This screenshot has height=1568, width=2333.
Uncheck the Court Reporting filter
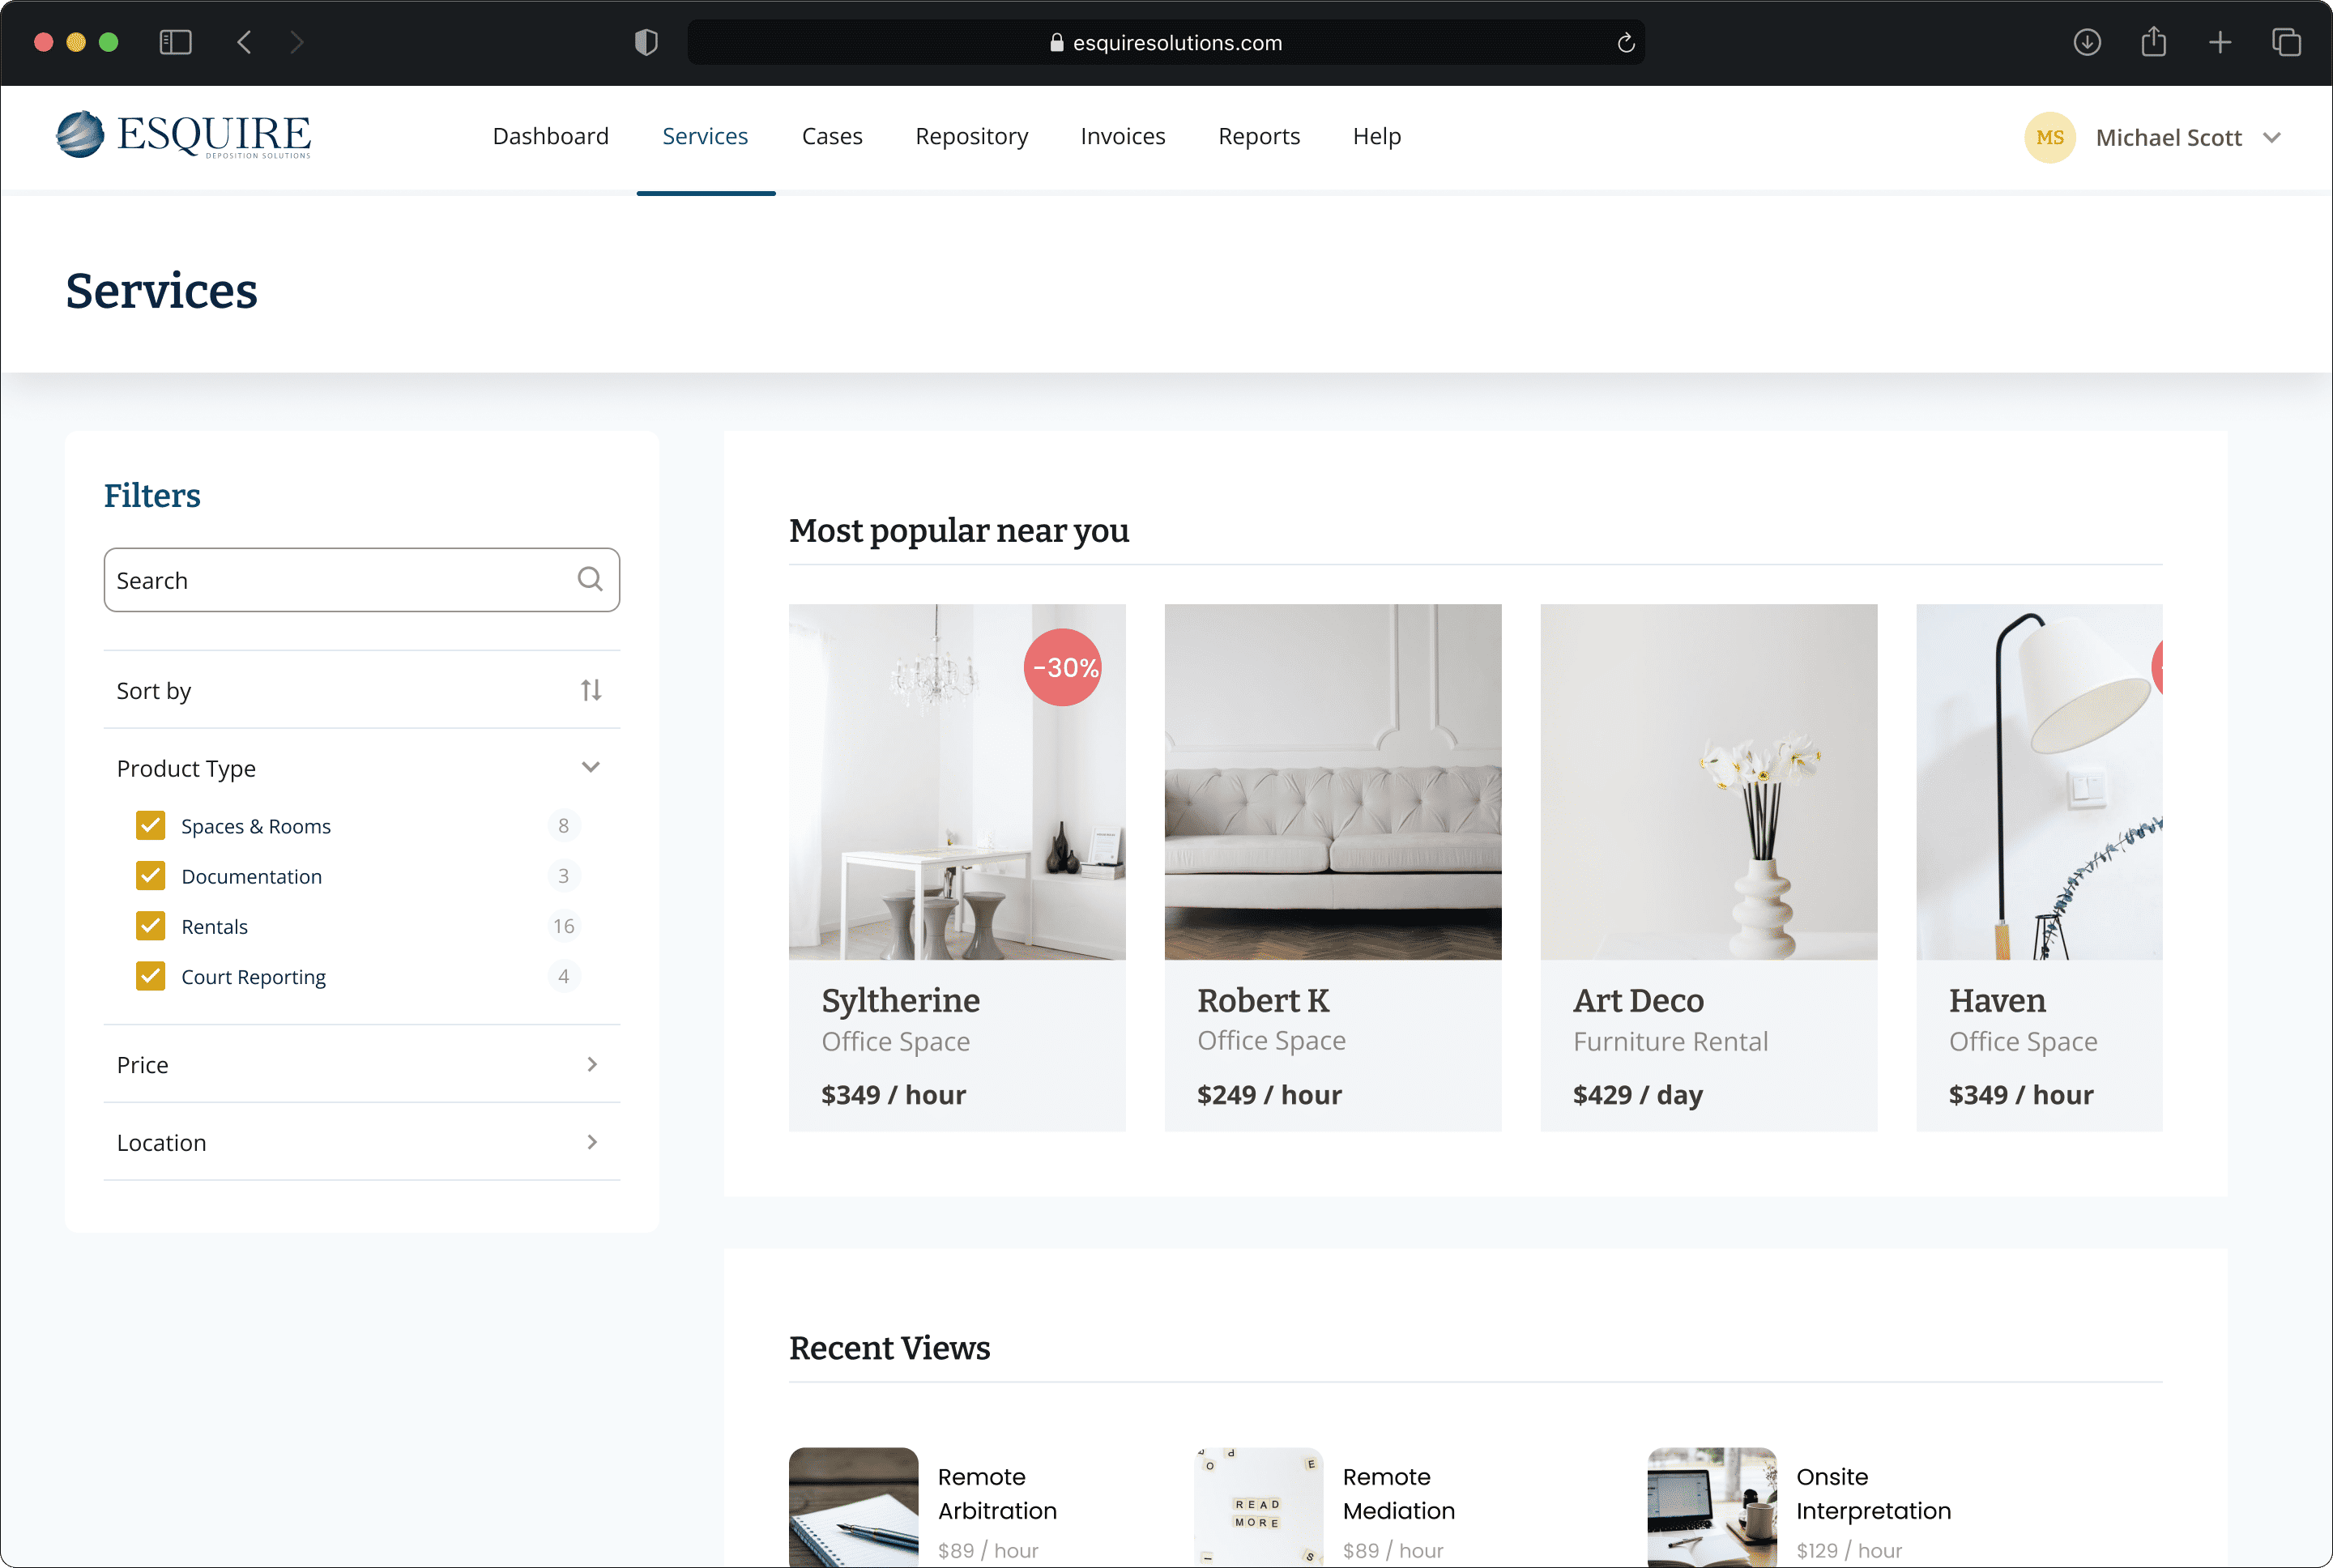tap(151, 976)
